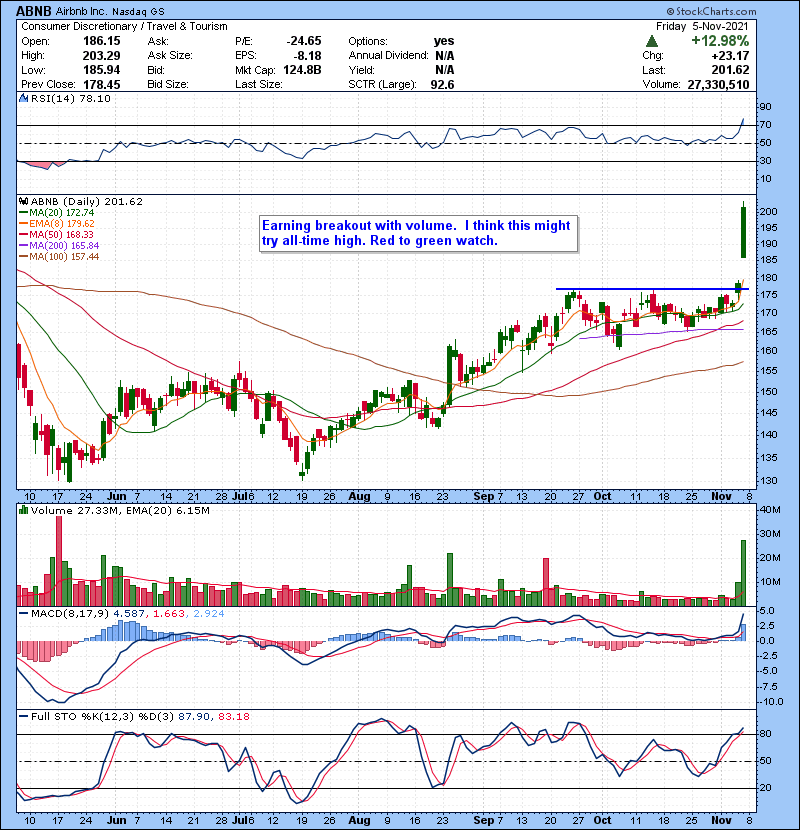
Task: Click the 40M volume axis label
Action: point(770,510)
